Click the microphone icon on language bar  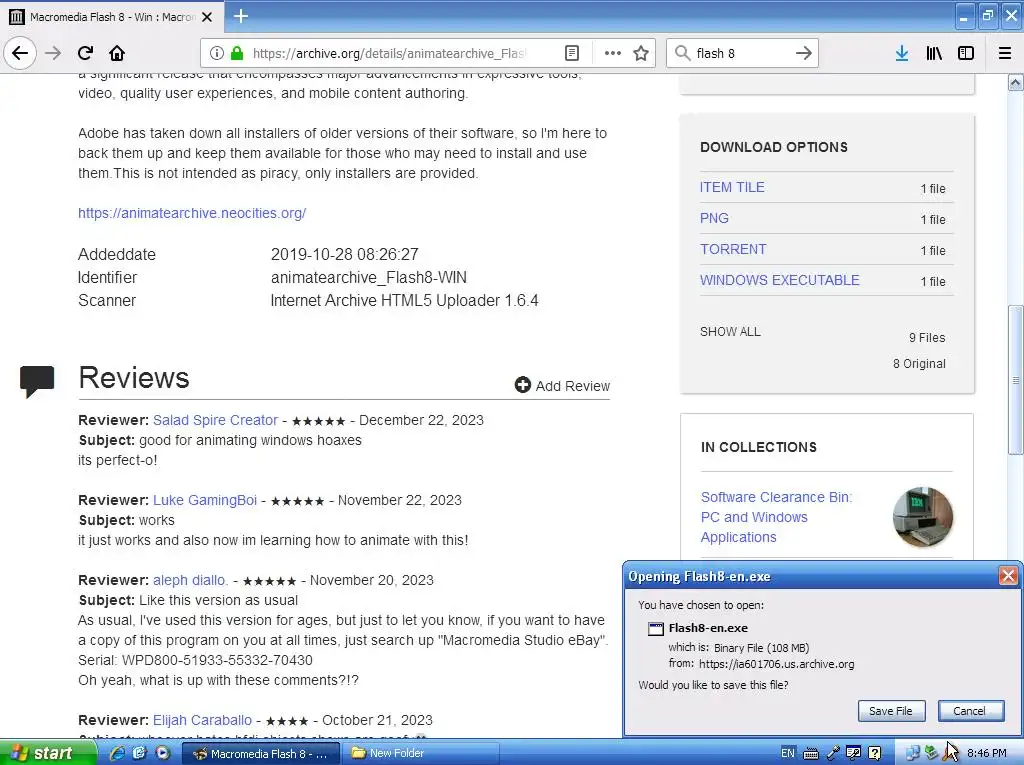(x=833, y=753)
